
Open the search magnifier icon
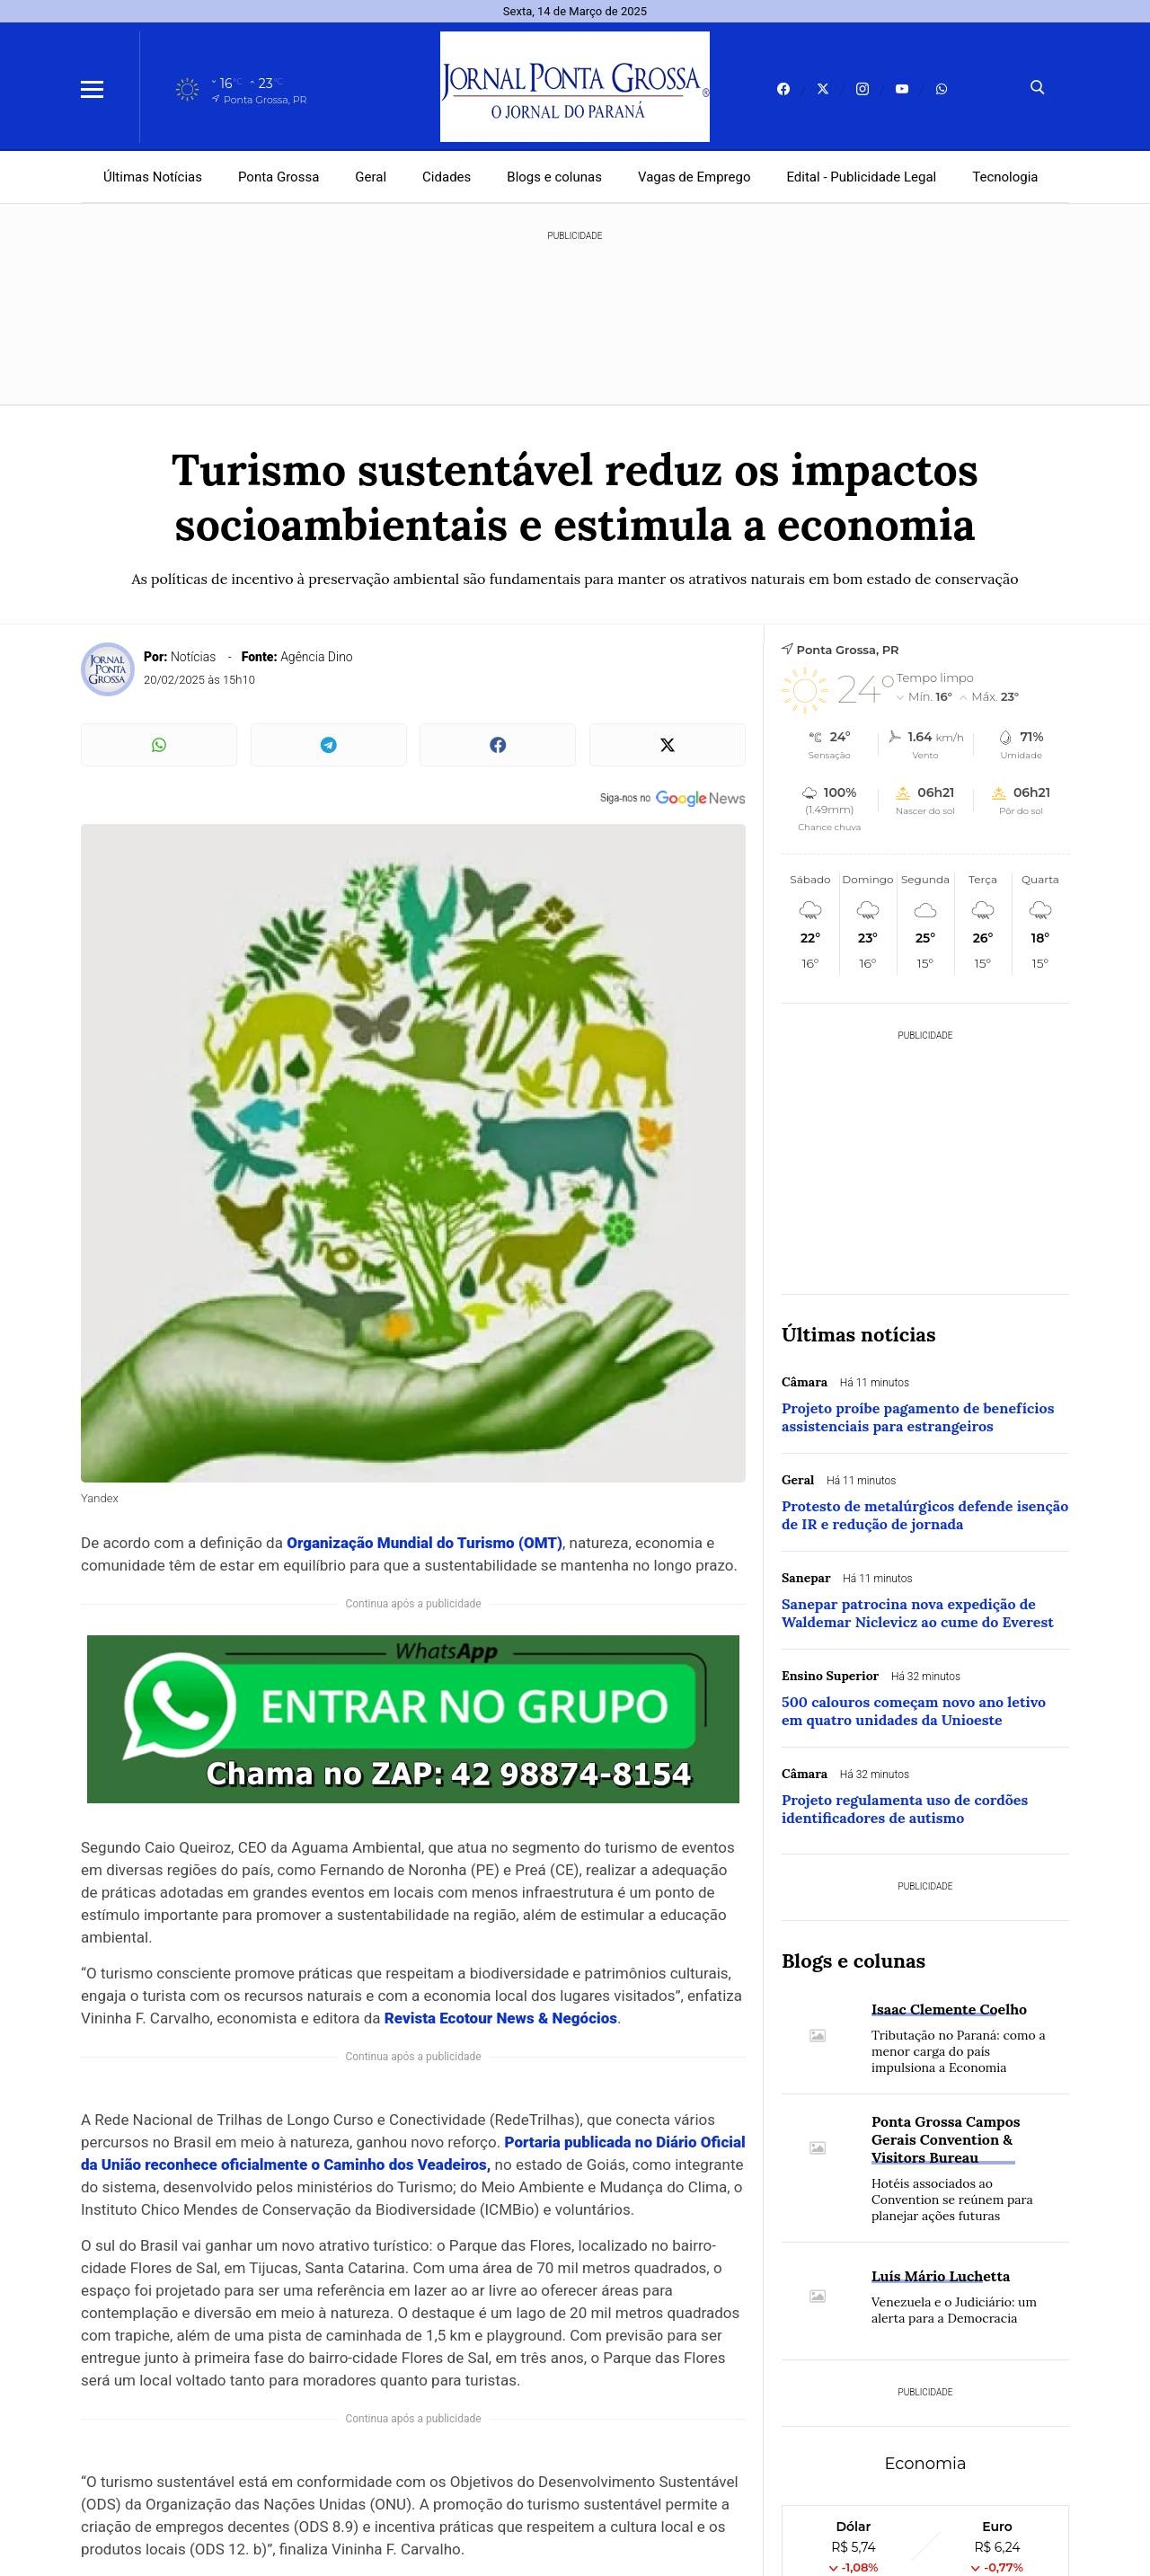click(1037, 88)
